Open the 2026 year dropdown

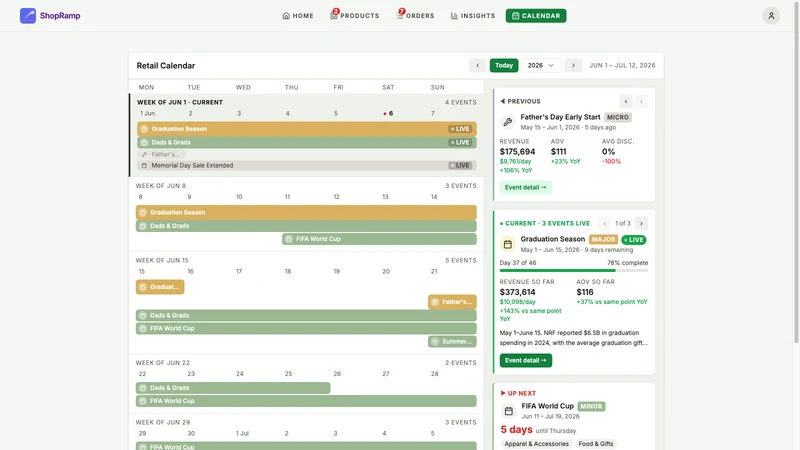coord(541,65)
